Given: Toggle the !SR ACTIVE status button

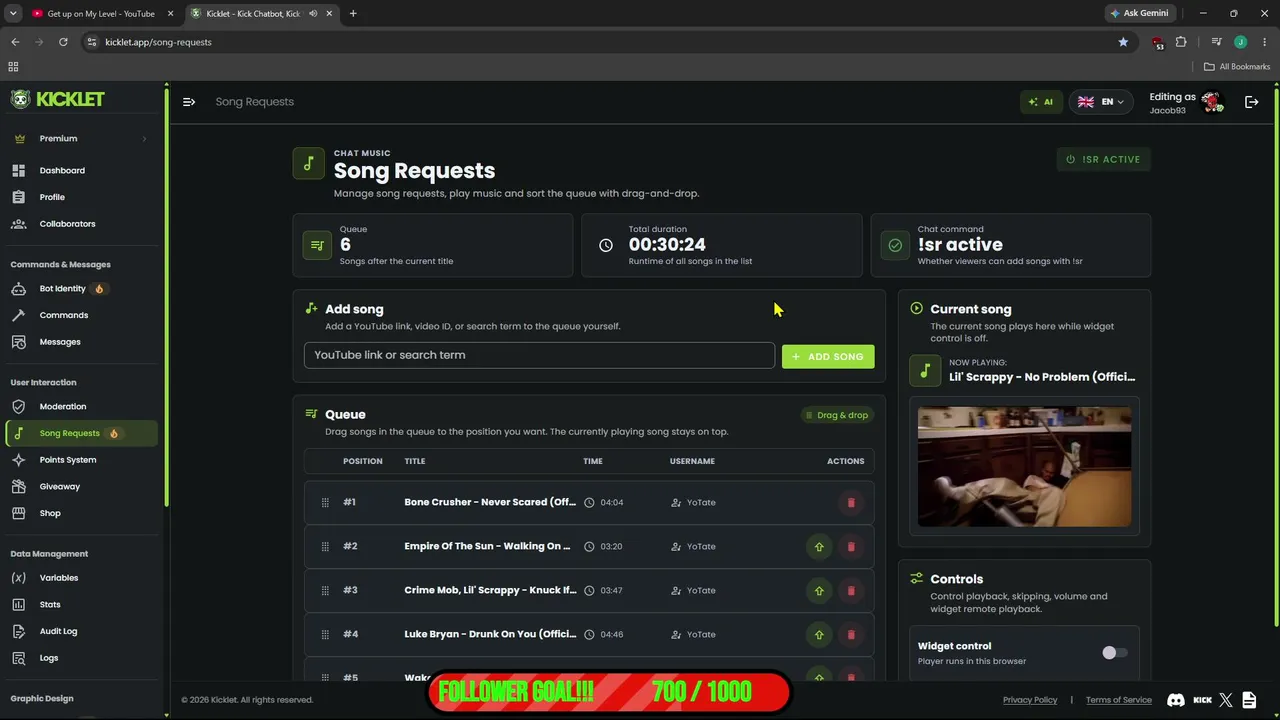Looking at the screenshot, I should 1104,159.
